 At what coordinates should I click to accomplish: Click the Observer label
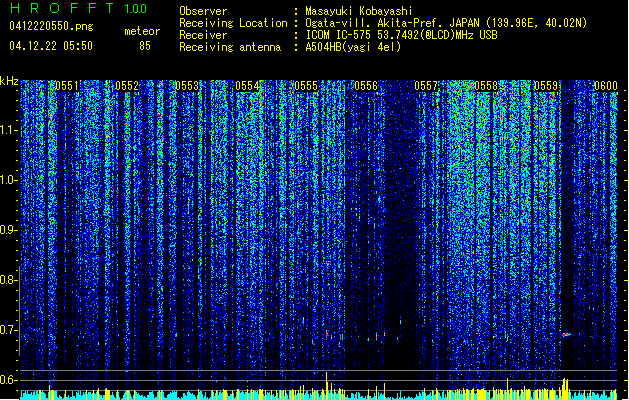203,11
